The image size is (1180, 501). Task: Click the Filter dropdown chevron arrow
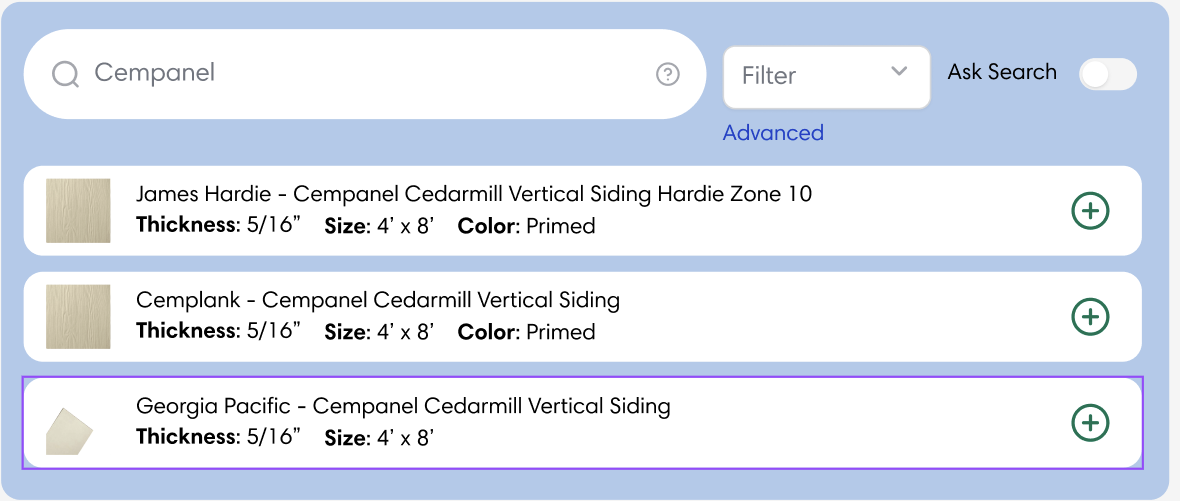pos(898,71)
